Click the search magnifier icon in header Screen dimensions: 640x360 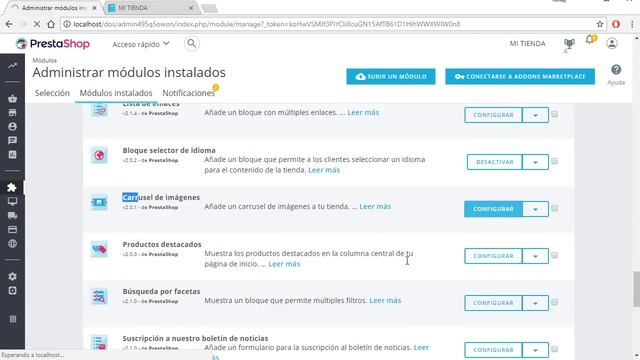191,43
